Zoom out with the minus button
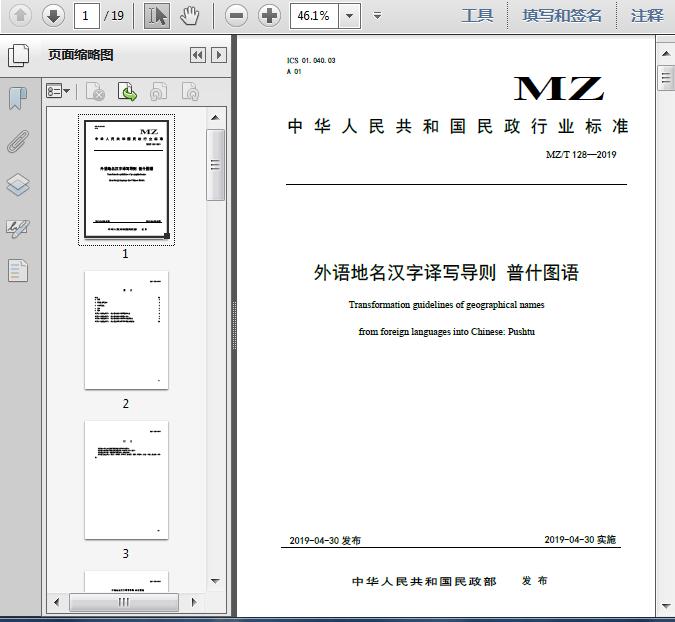Image resolution: width=675 pixels, height=622 pixels. [x=236, y=15]
